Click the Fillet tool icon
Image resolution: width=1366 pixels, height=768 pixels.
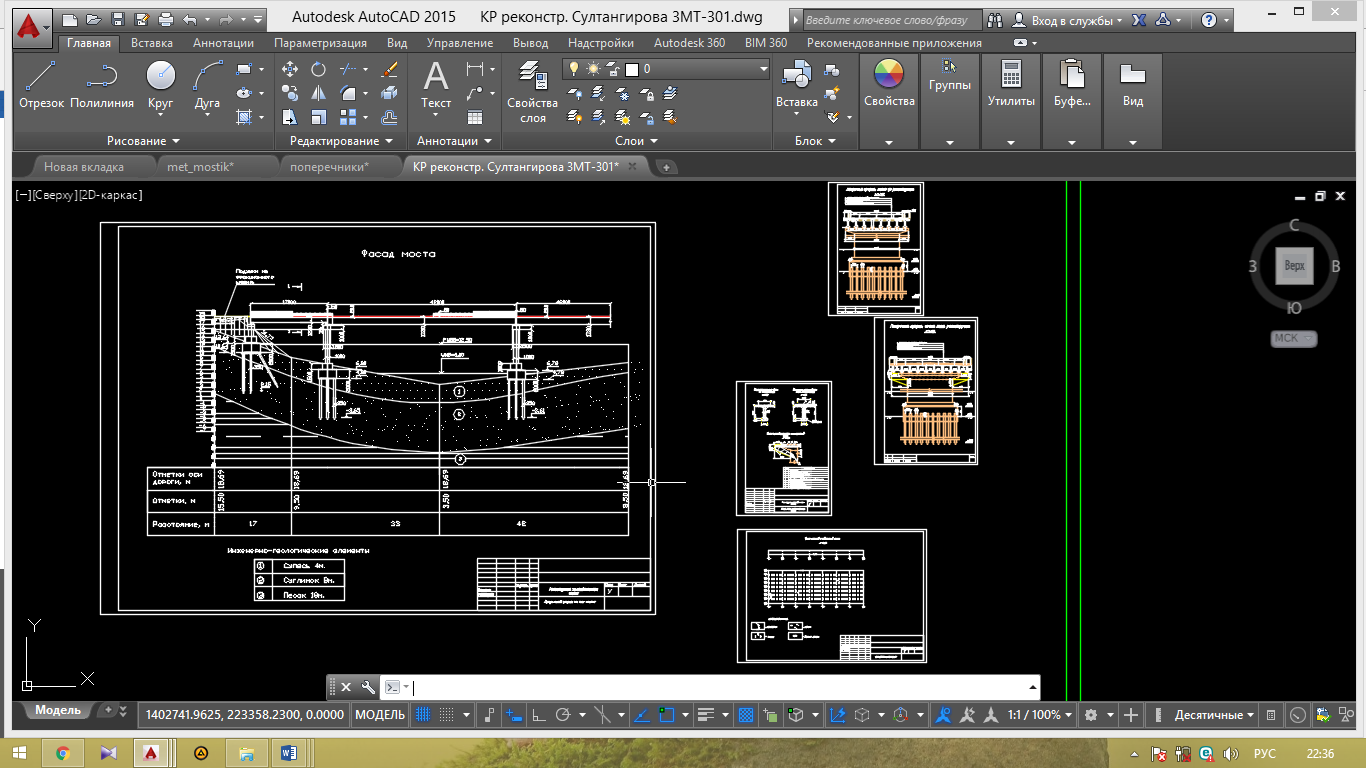pyautogui.click(x=348, y=93)
